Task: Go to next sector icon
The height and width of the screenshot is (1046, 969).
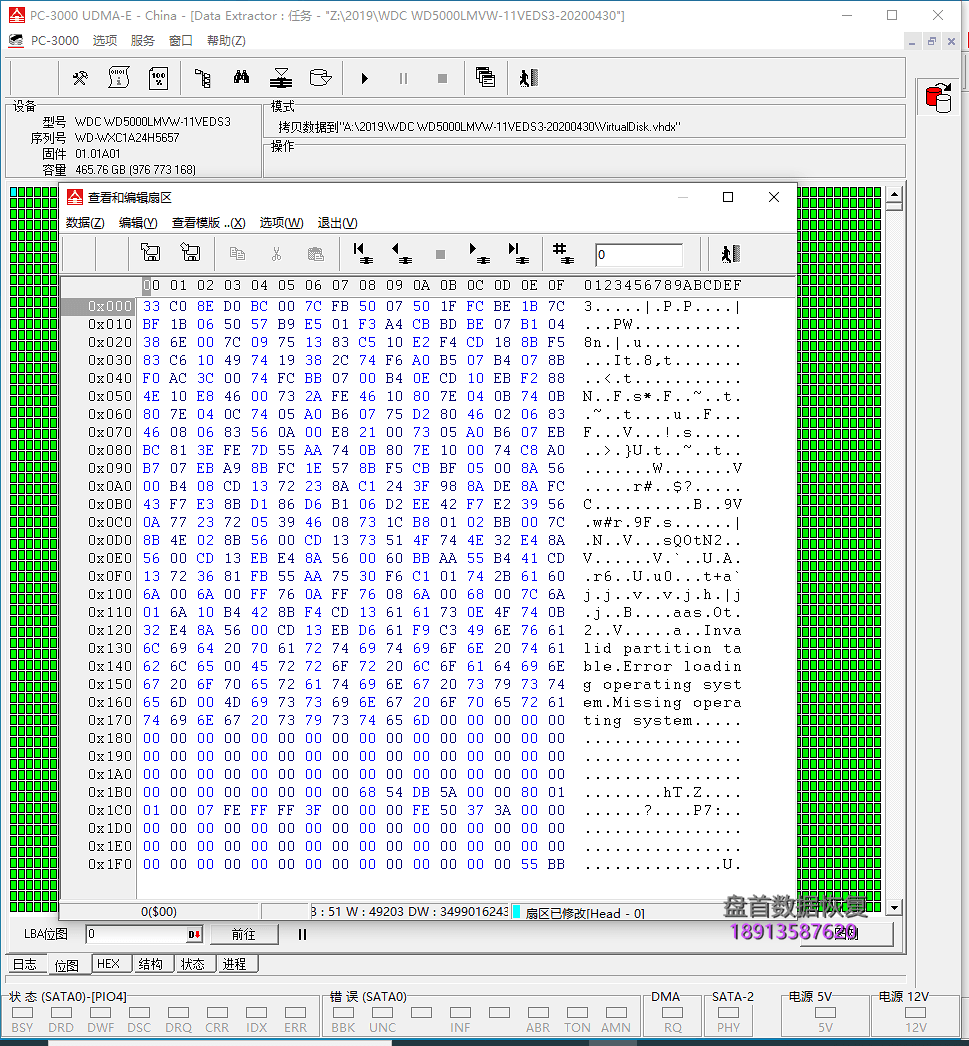Action: (479, 253)
